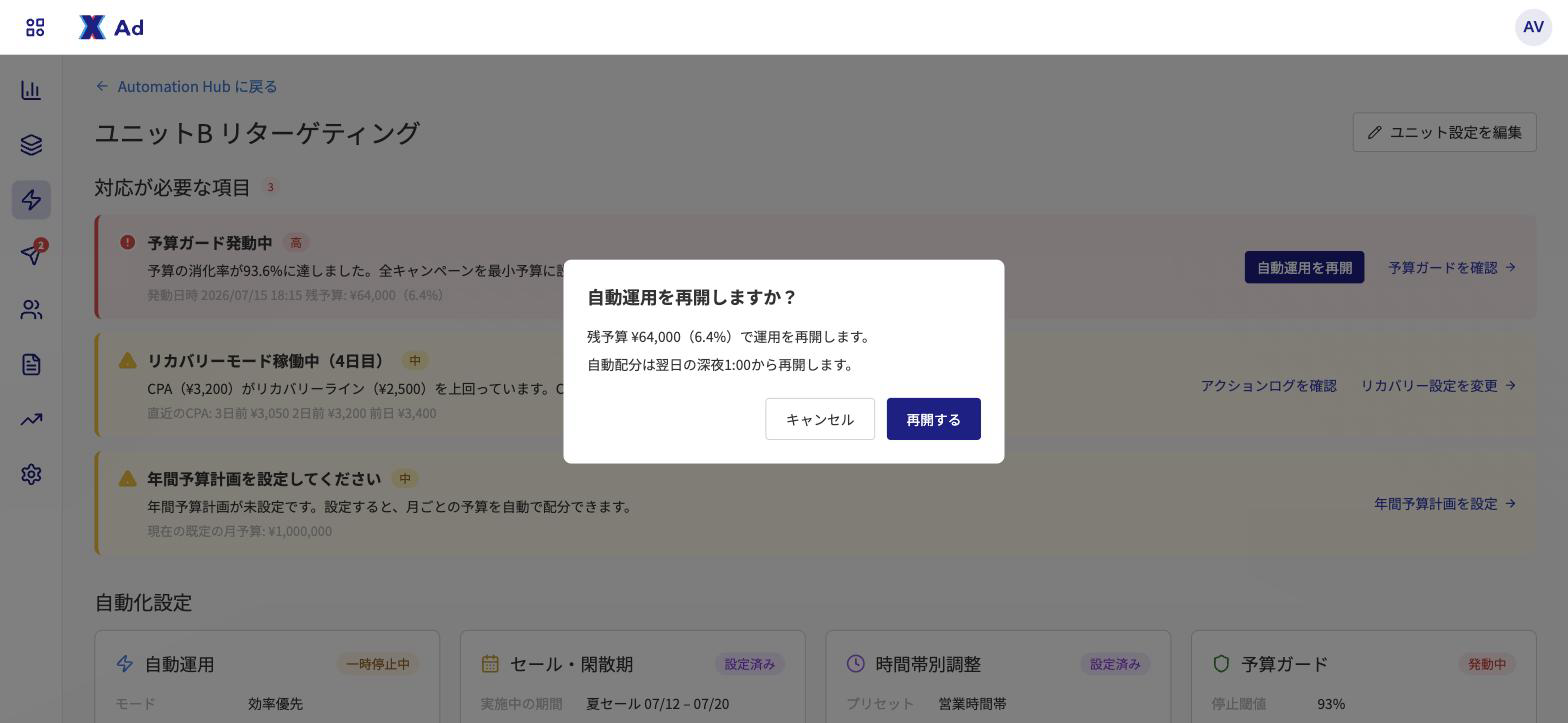This screenshot has height=723, width=1568.
Task: Go back via Automation Hub に戻る link
Action: (x=187, y=86)
